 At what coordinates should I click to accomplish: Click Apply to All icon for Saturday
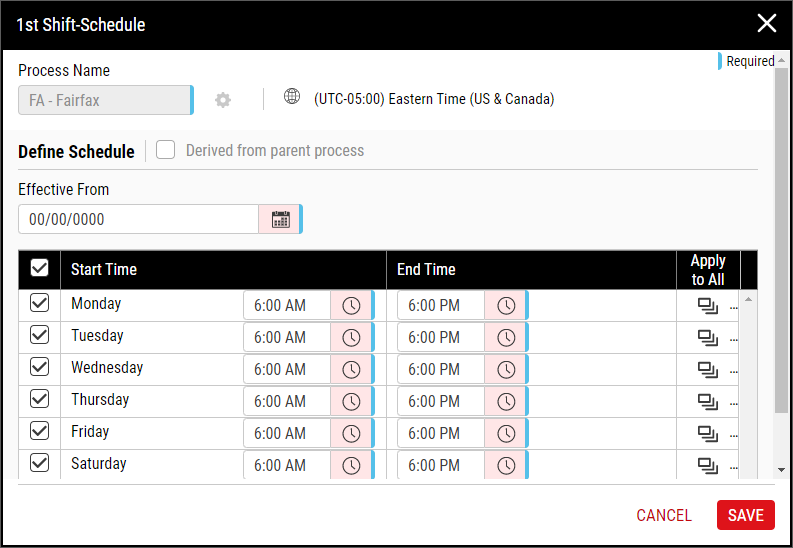708,466
